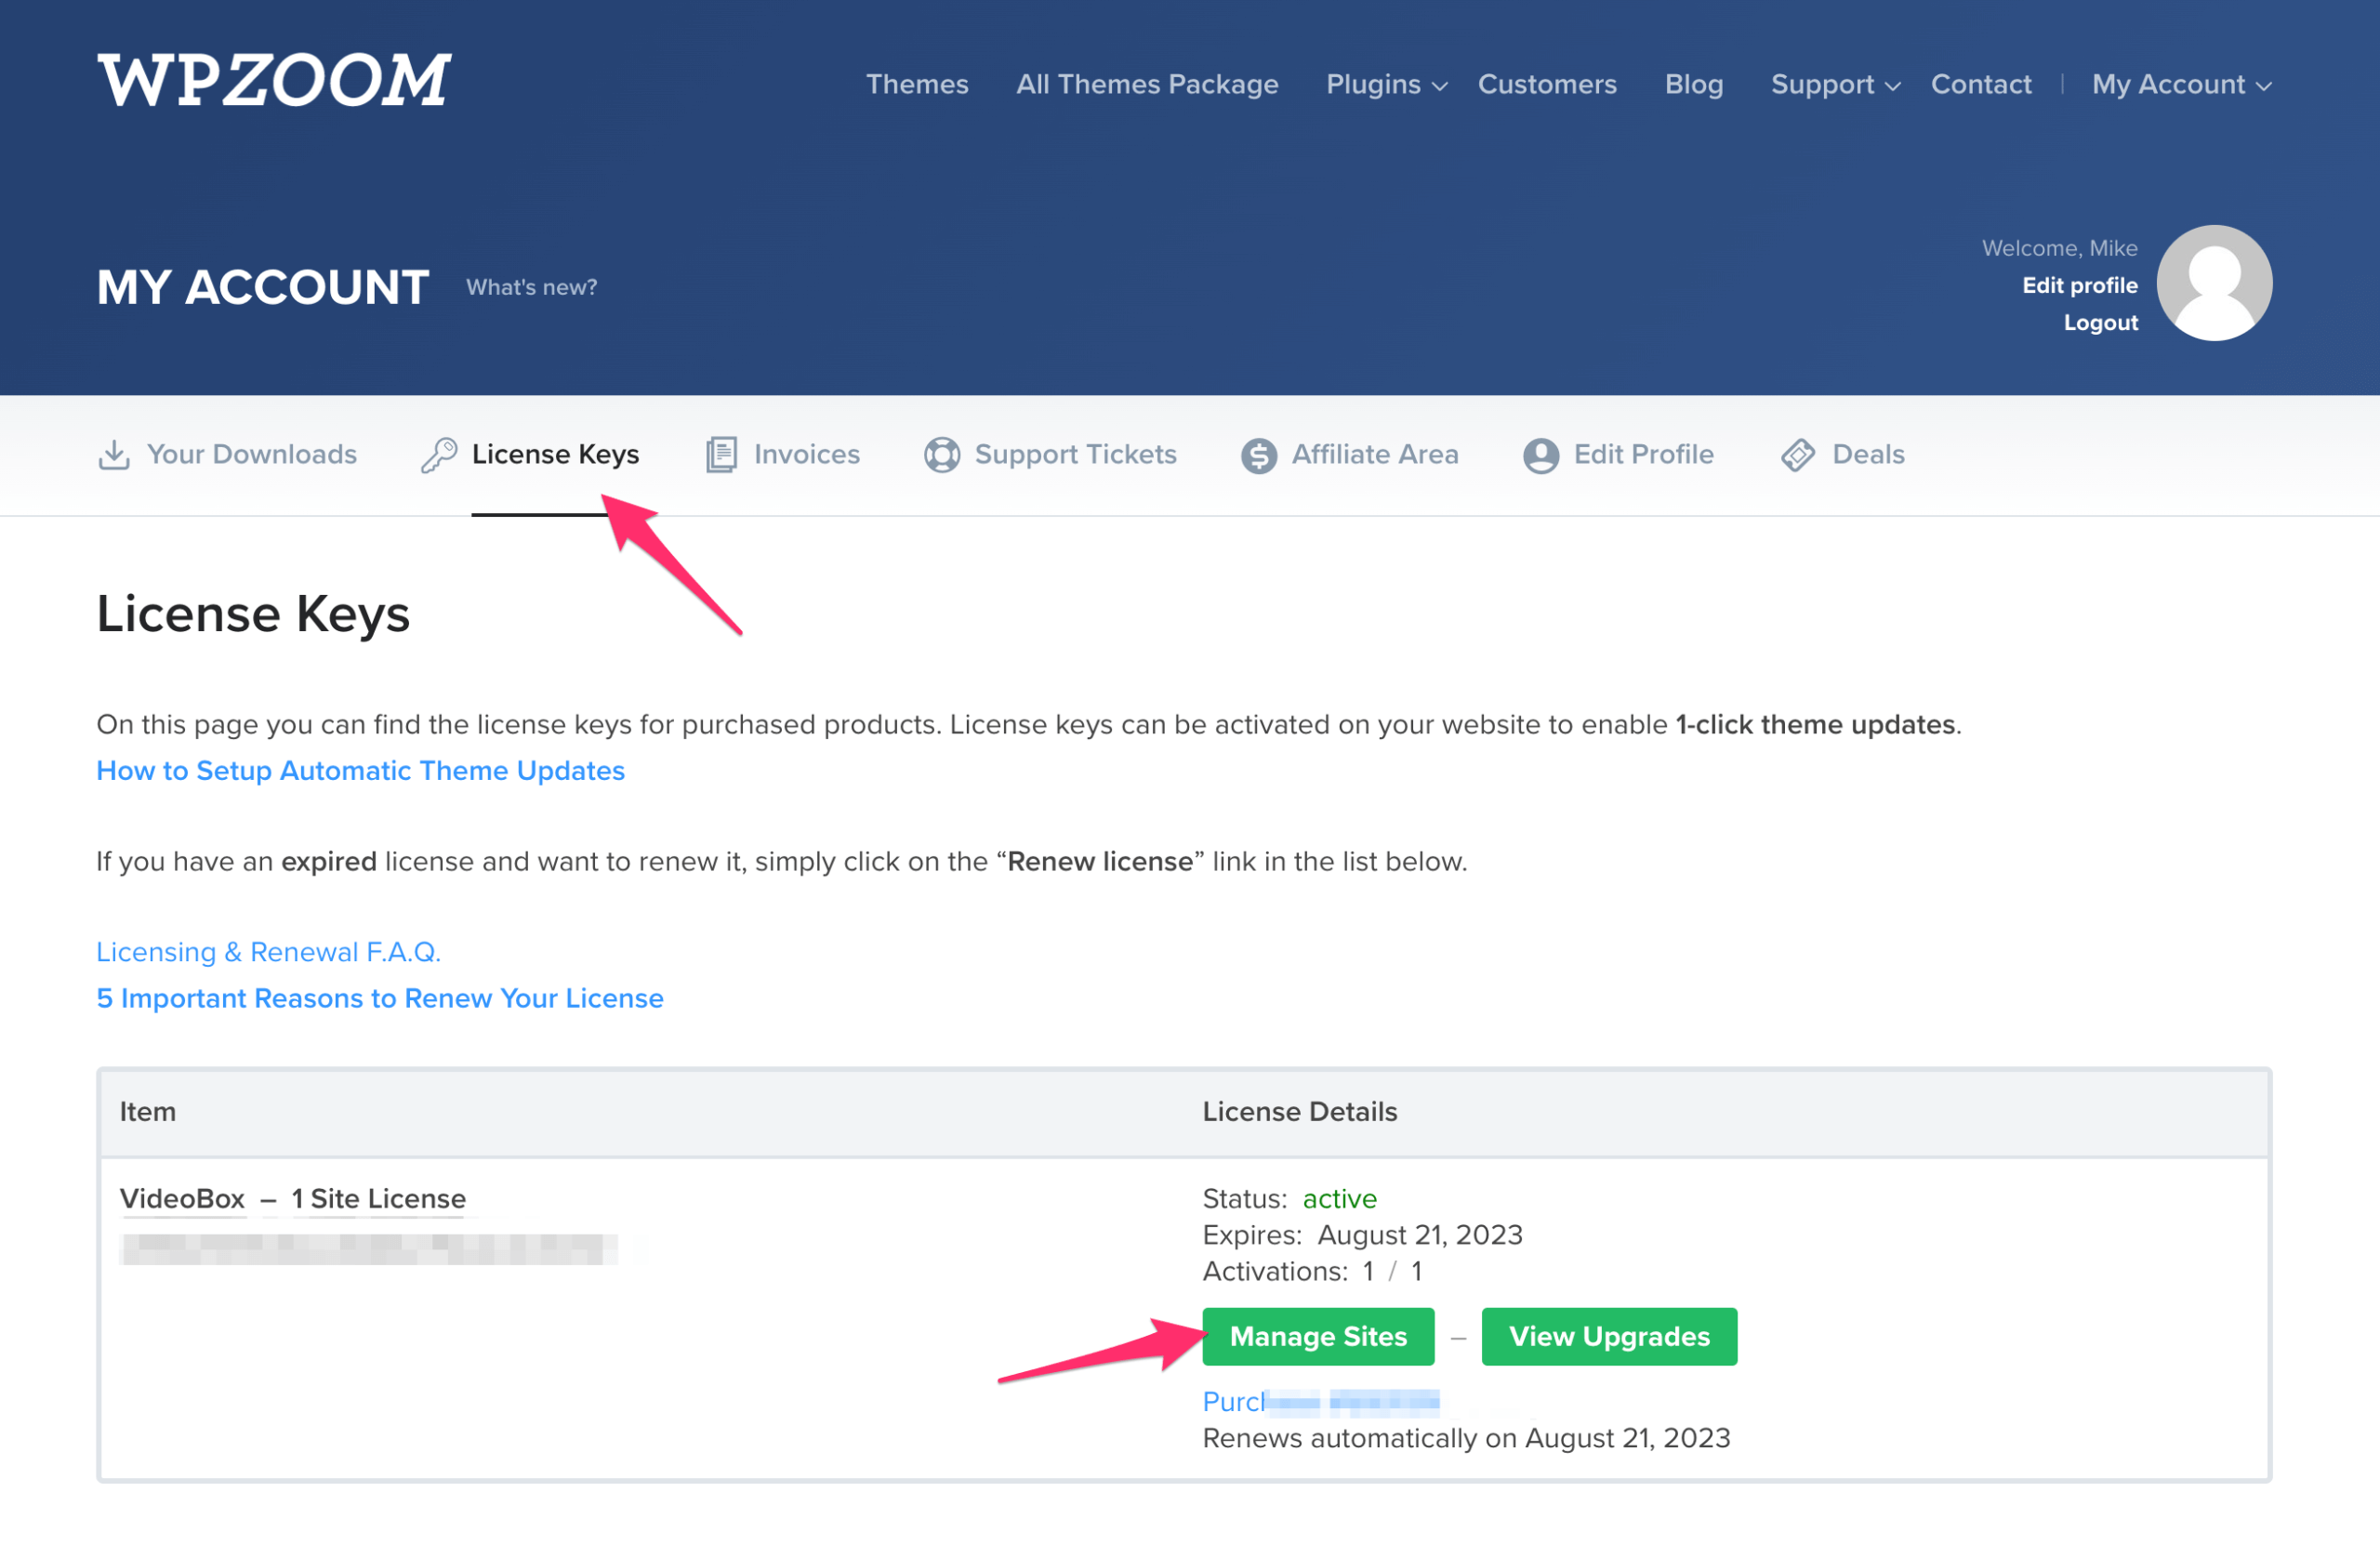Open All Themes Package page
This screenshot has height=1558, width=2380.
click(1147, 84)
